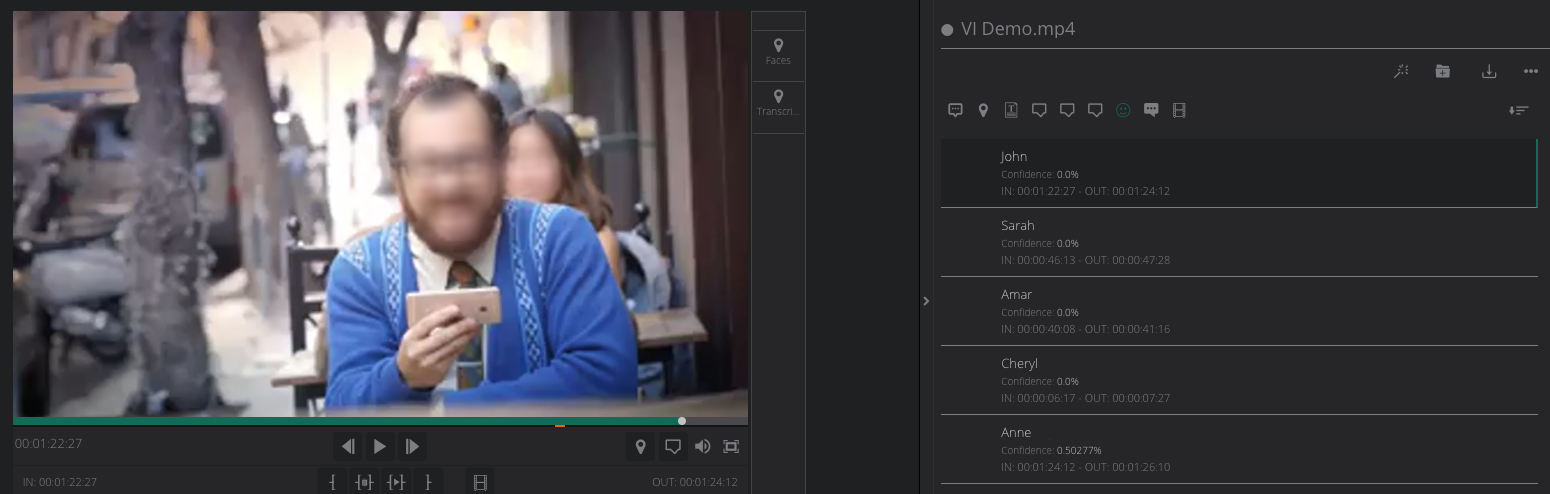Click the magic wand icon

(1401, 71)
